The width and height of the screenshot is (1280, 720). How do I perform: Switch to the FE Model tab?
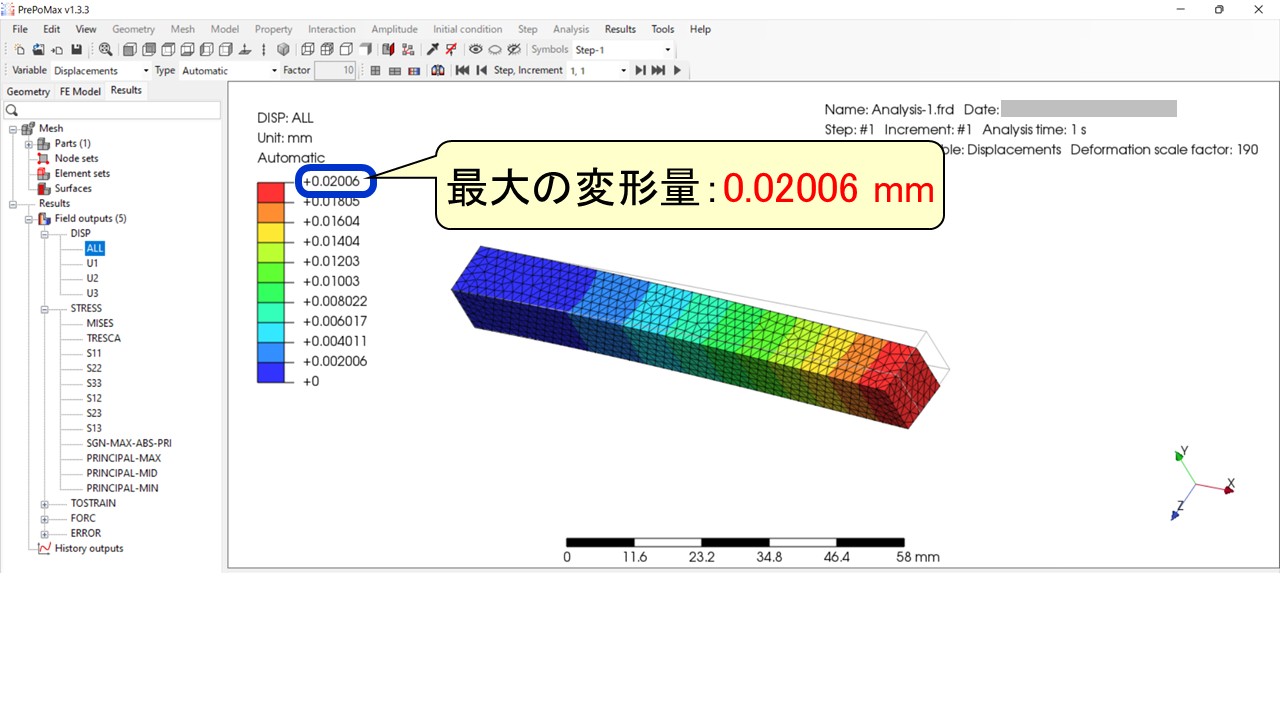80,91
